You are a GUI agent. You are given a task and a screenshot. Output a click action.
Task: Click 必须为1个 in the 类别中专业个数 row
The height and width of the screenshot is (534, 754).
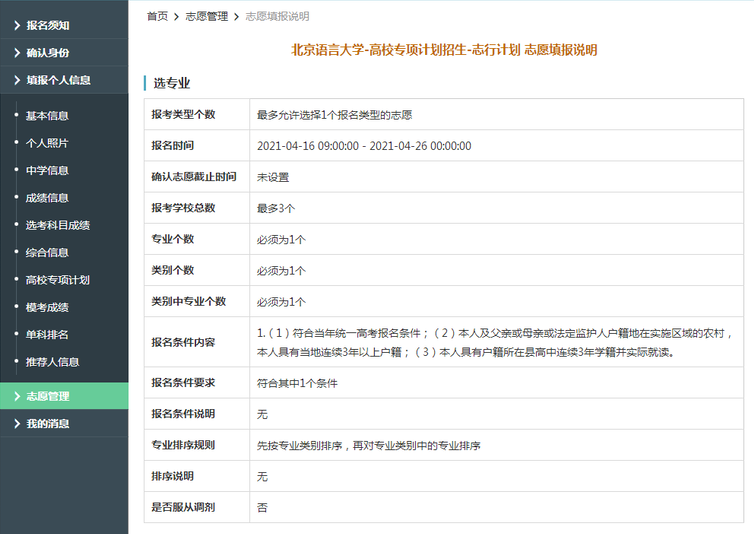pyautogui.click(x=281, y=303)
